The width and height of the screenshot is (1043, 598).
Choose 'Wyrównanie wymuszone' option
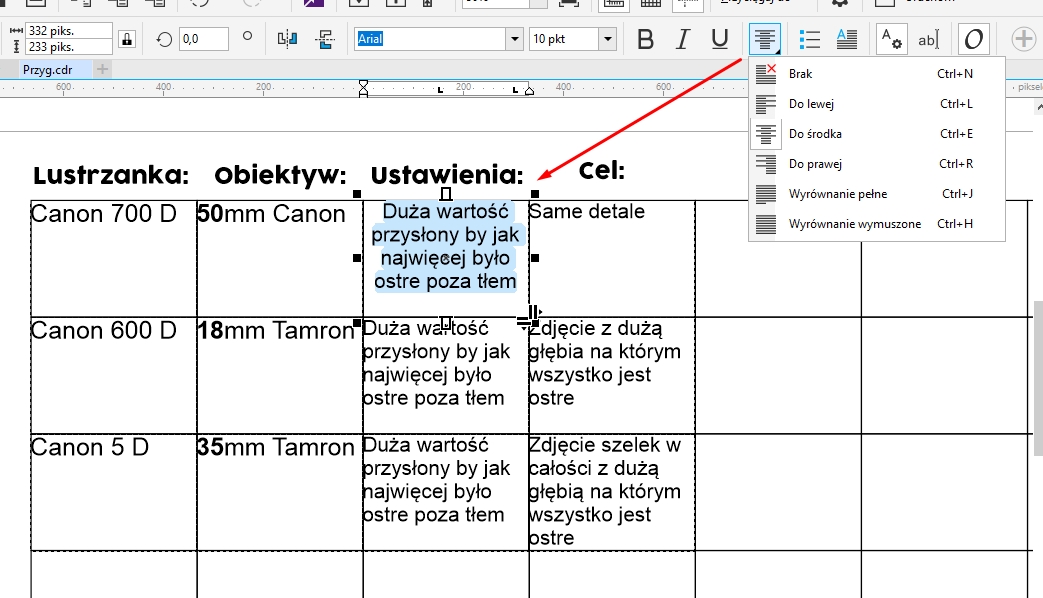854,224
